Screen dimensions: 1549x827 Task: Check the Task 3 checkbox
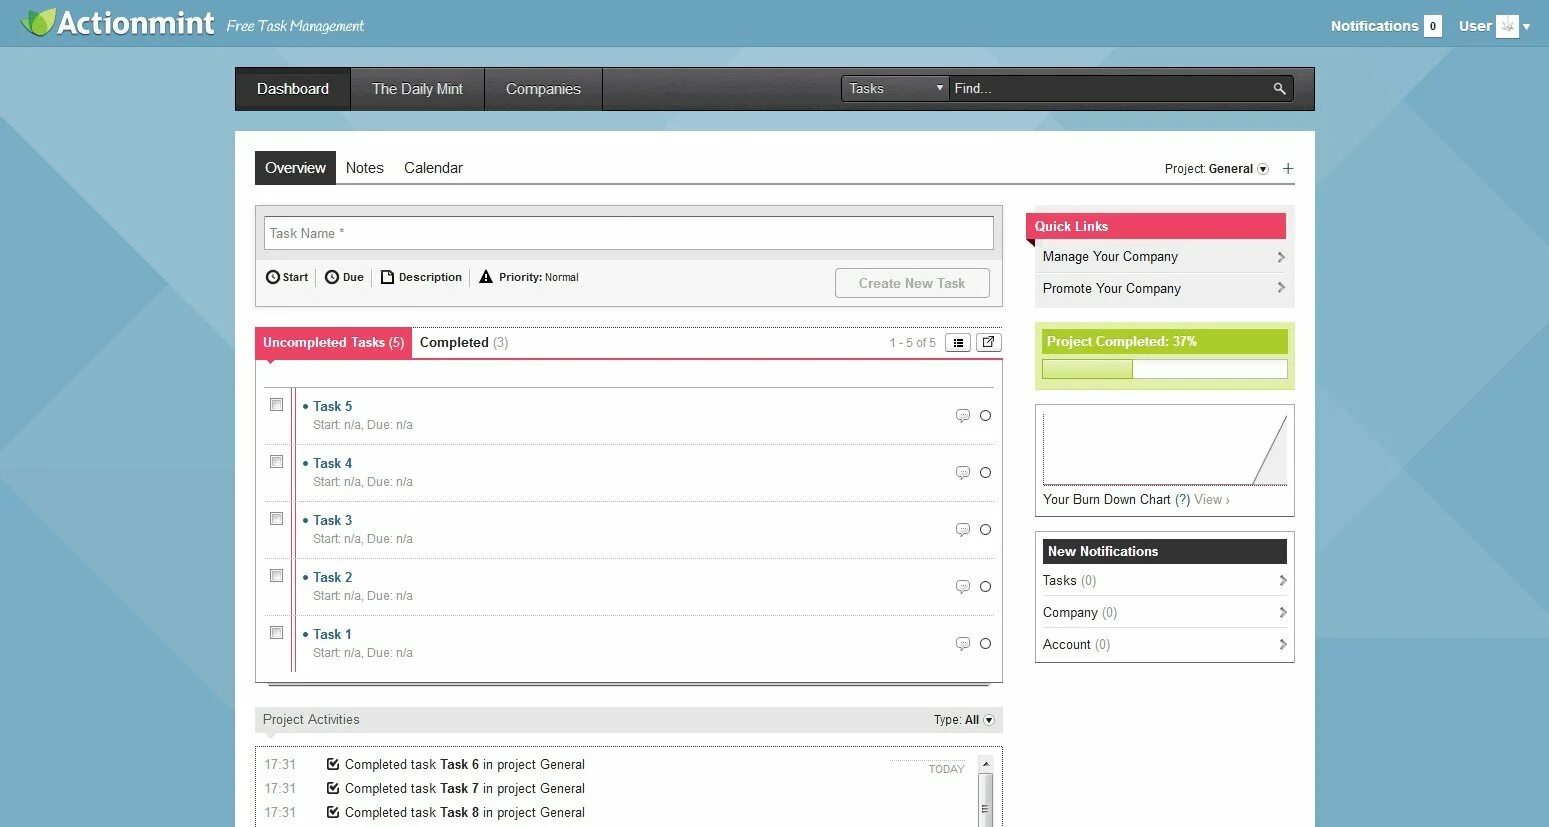tap(277, 519)
